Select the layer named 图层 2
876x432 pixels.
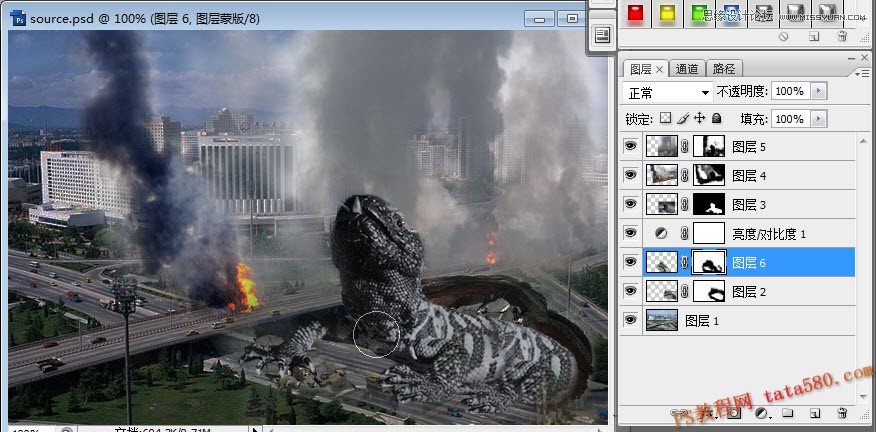749,291
